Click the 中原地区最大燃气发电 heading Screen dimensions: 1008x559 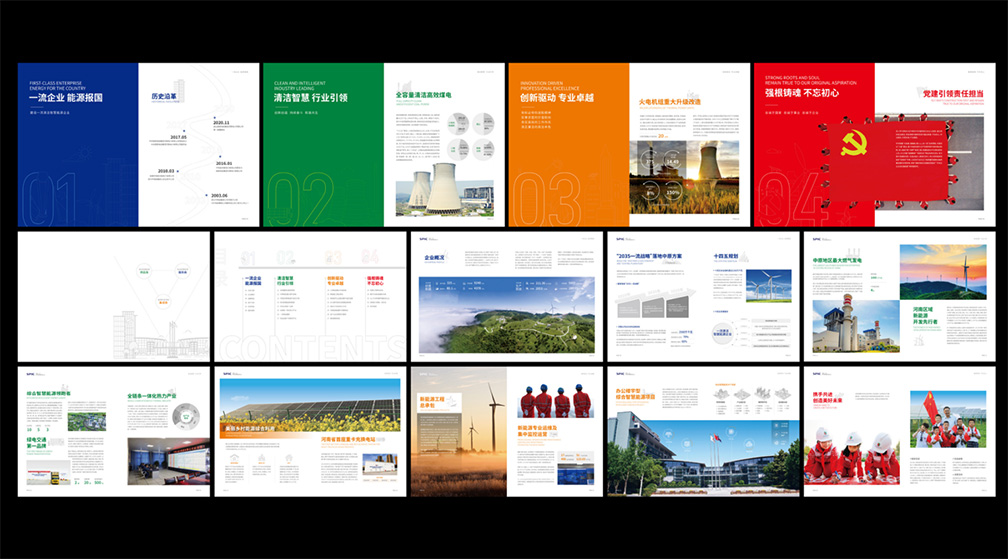coord(837,260)
